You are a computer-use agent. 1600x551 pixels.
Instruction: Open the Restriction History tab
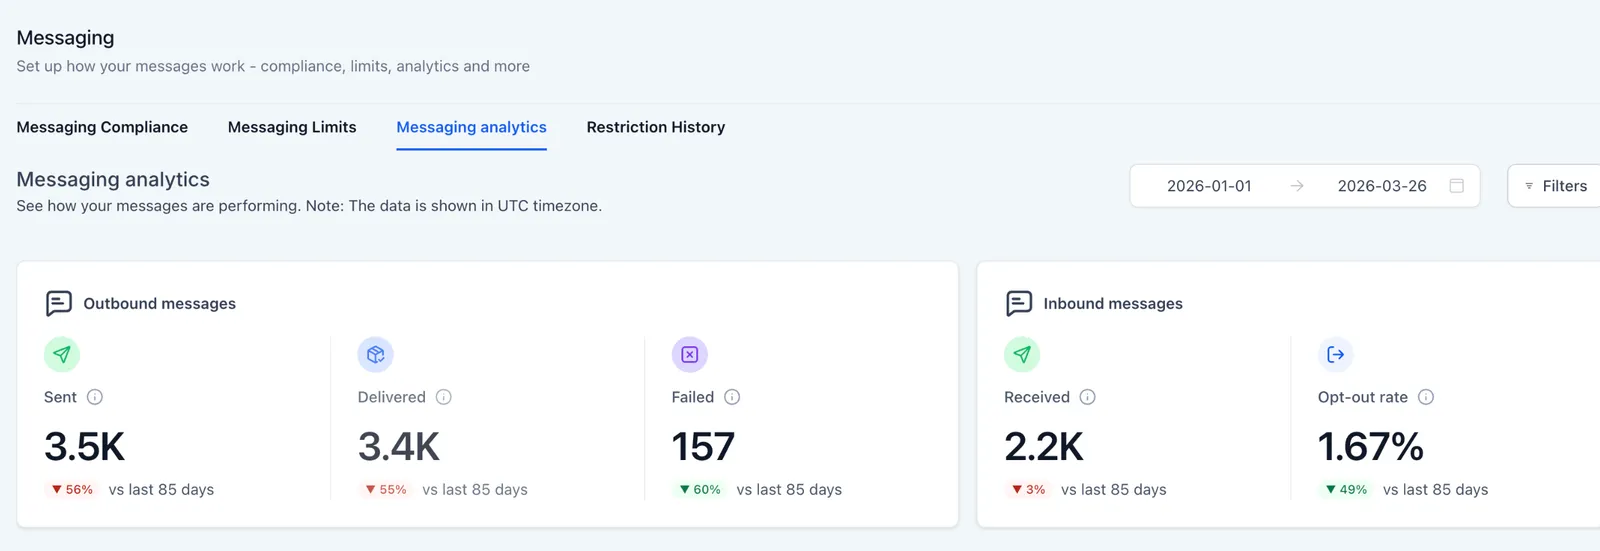pyautogui.click(x=656, y=127)
